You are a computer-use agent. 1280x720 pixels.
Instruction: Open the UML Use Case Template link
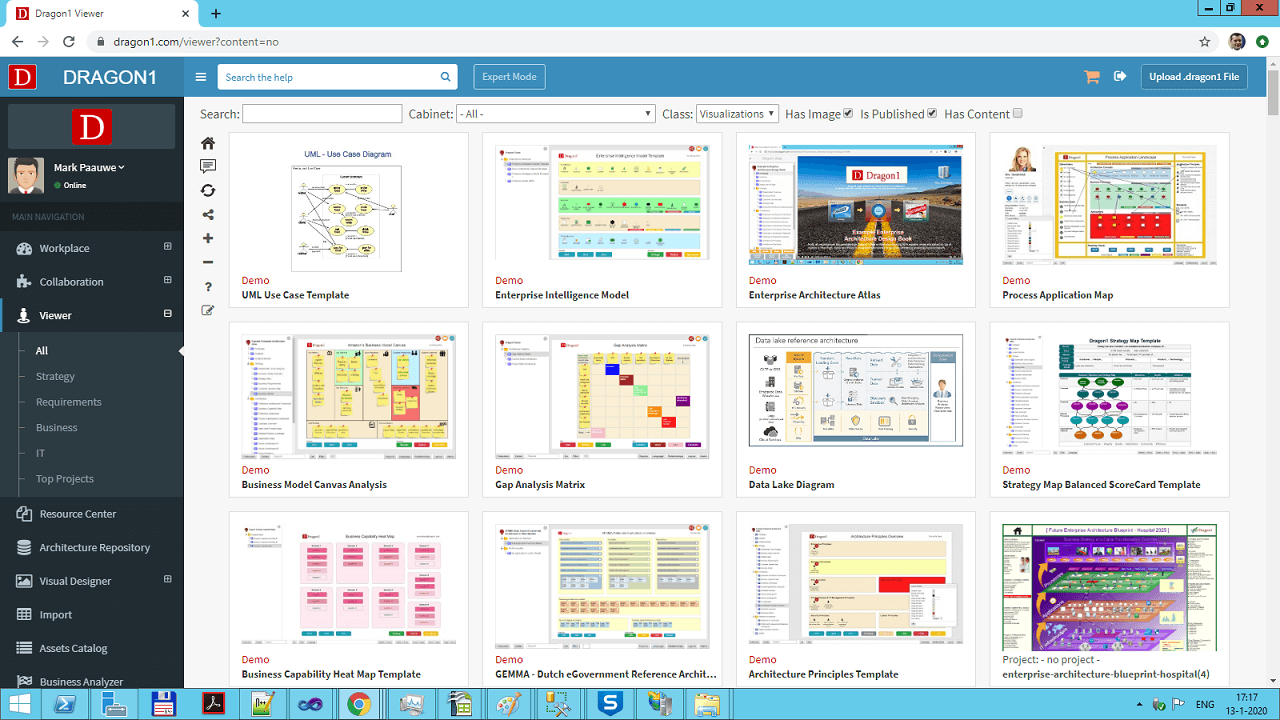click(296, 295)
